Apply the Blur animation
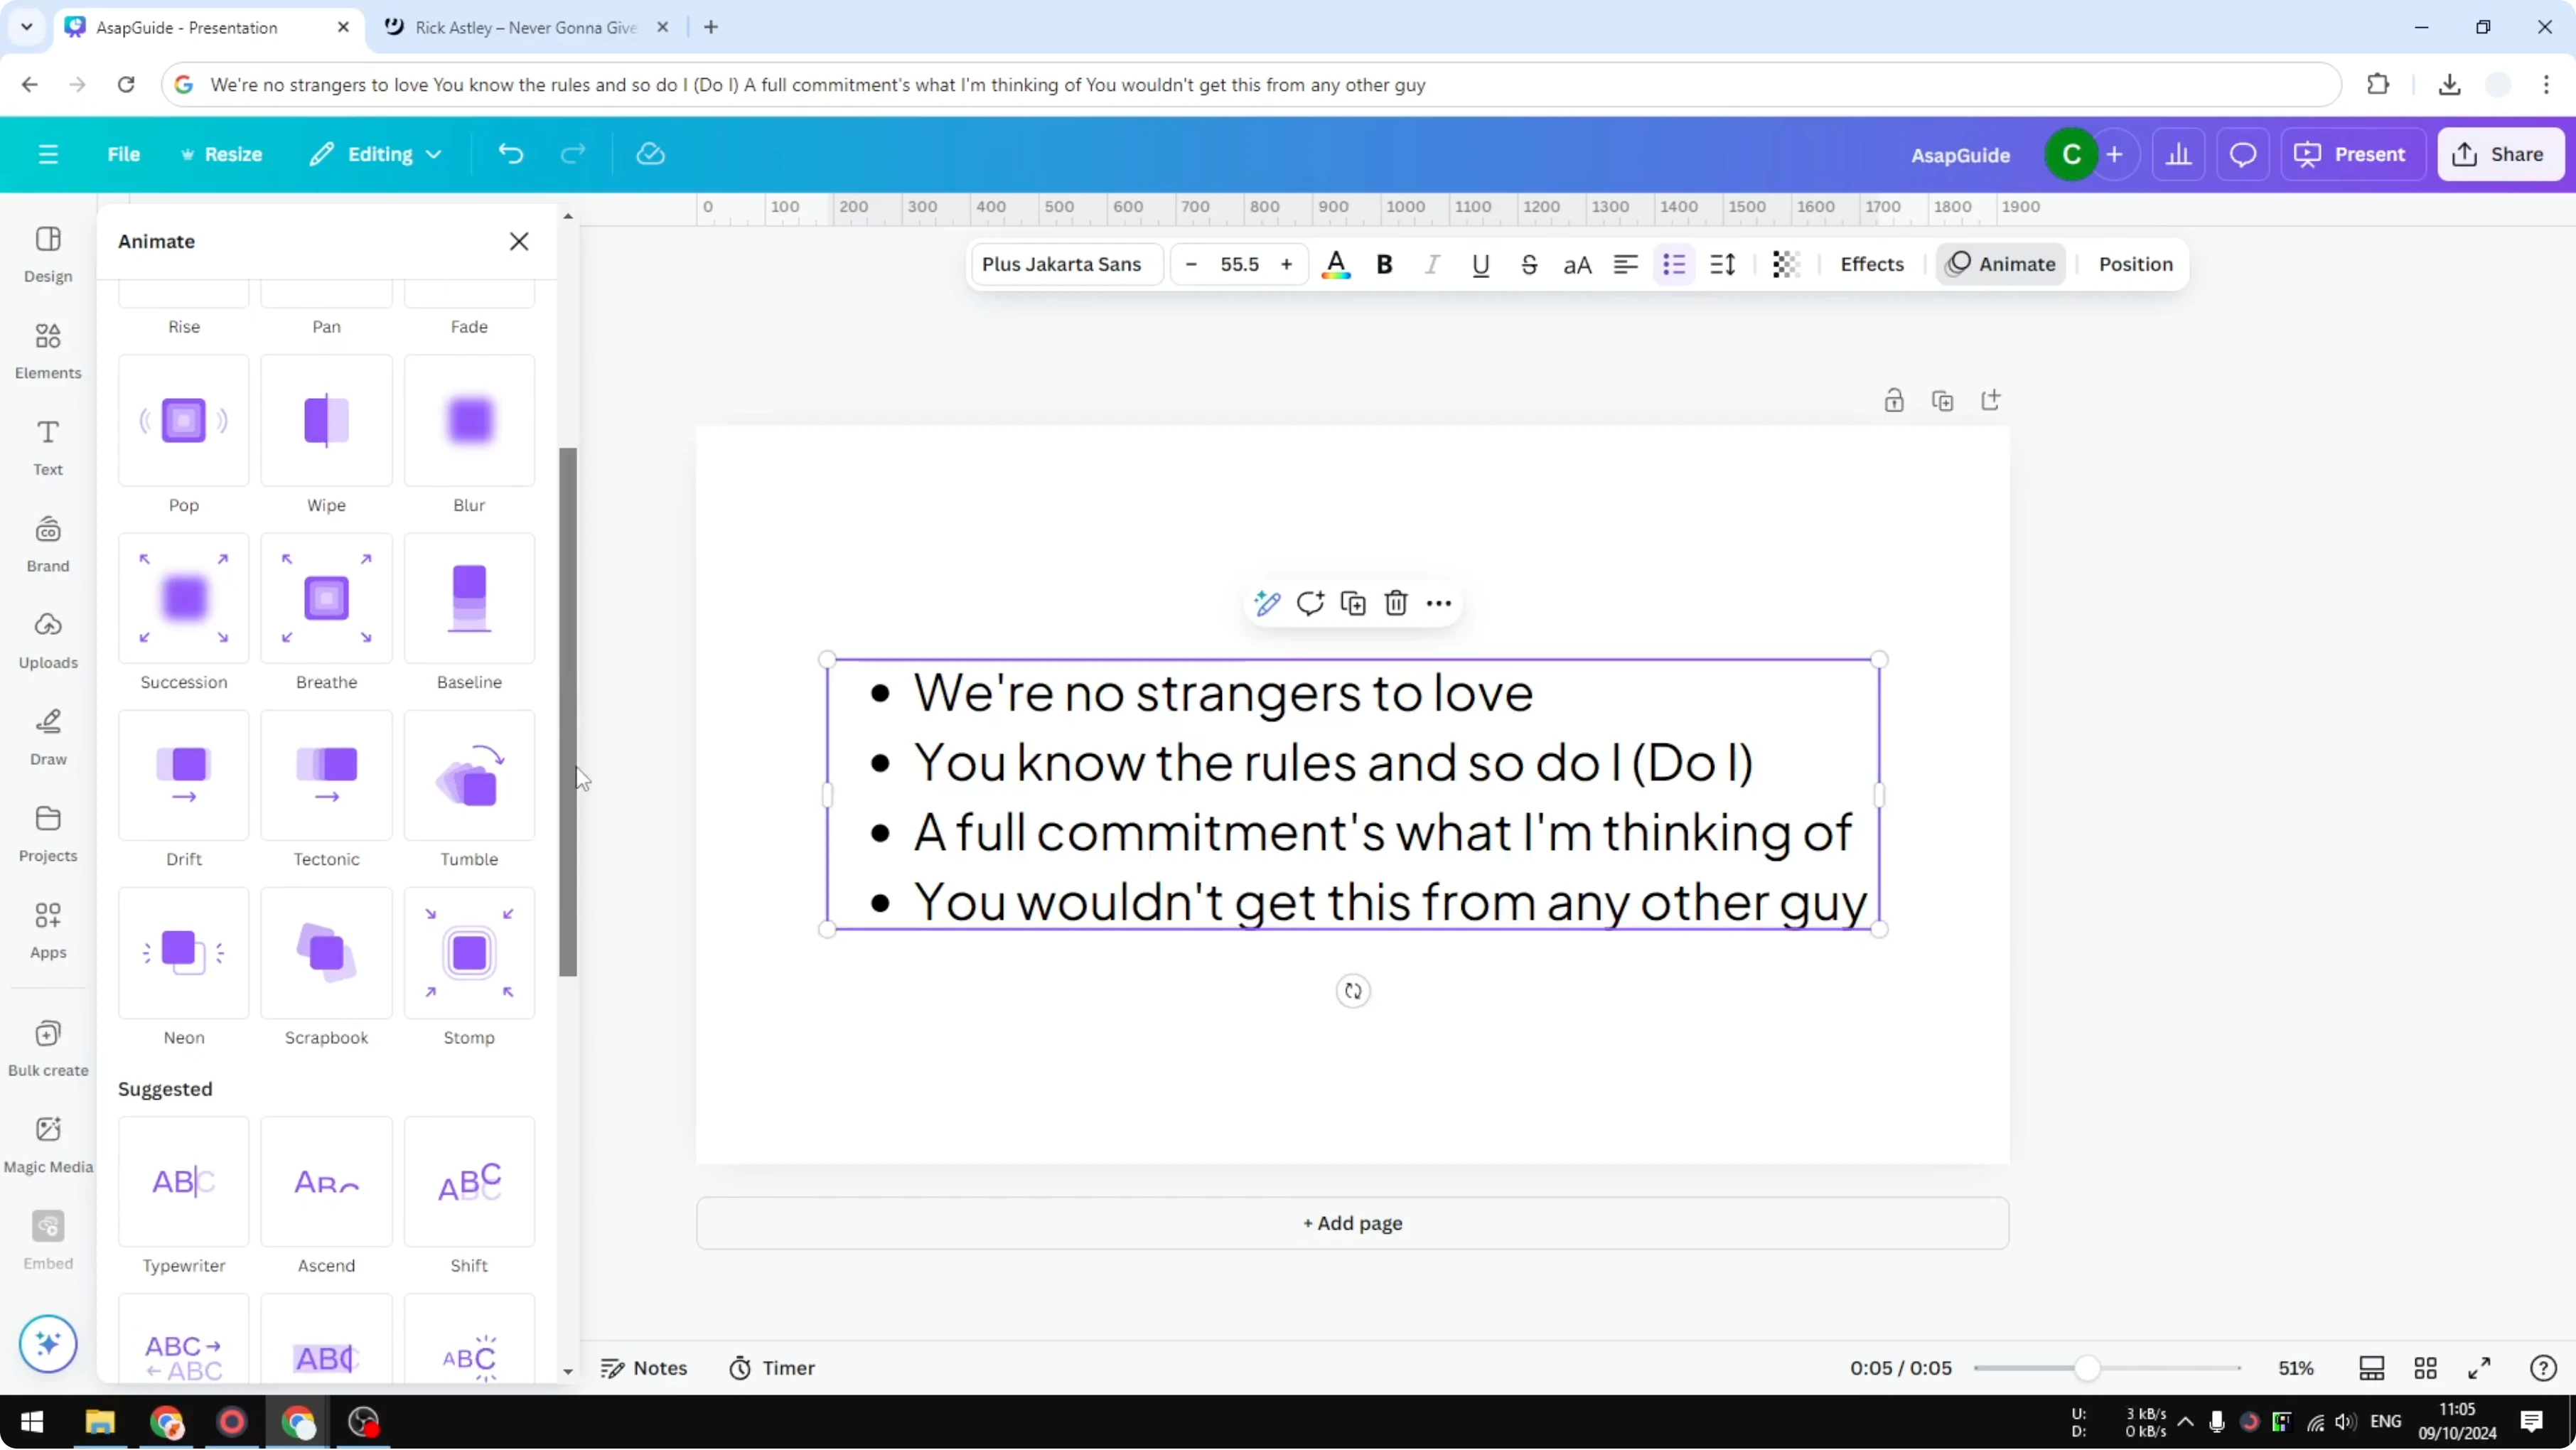The image size is (2576, 1450). pyautogui.click(x=469, y=421)
